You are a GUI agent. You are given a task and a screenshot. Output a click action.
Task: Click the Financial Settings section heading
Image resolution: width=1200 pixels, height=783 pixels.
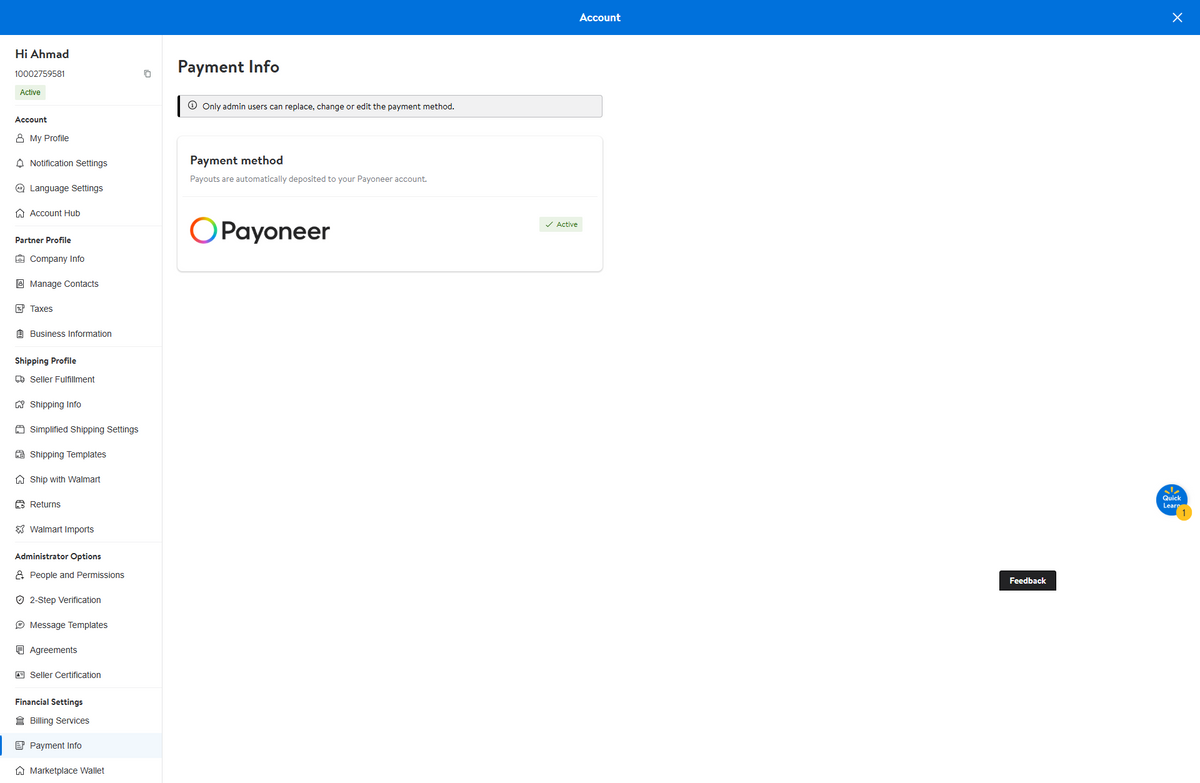pyautogui.click(x=49, y=702)
